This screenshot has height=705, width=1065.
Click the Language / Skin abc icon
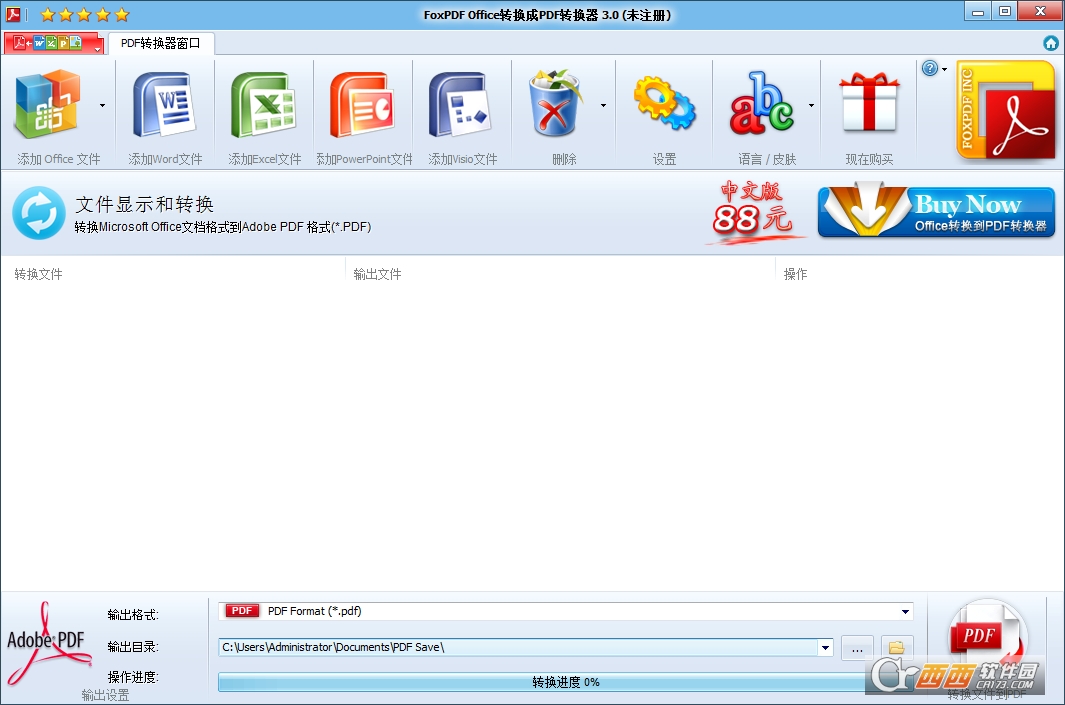[761, 105]
